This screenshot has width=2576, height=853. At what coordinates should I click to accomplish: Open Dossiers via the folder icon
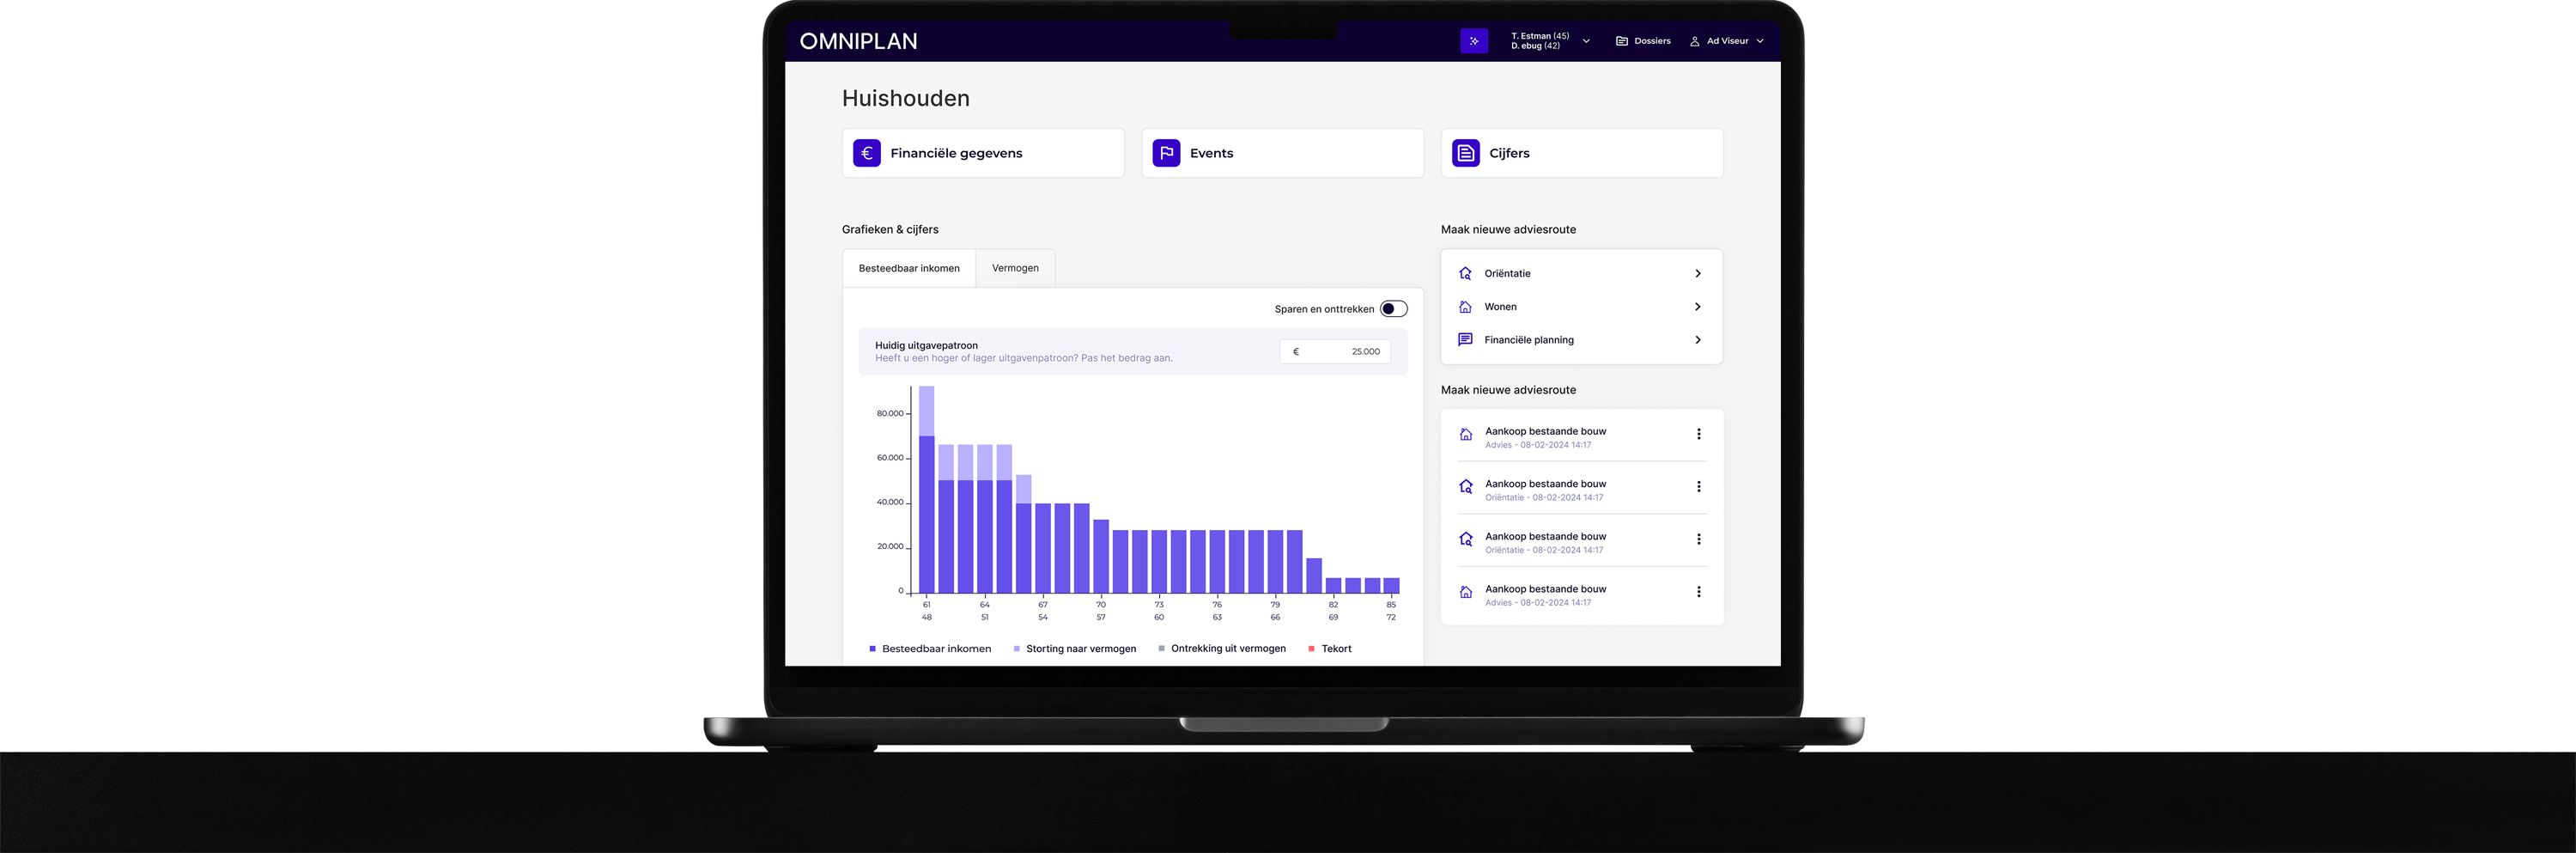point(1621,41)
